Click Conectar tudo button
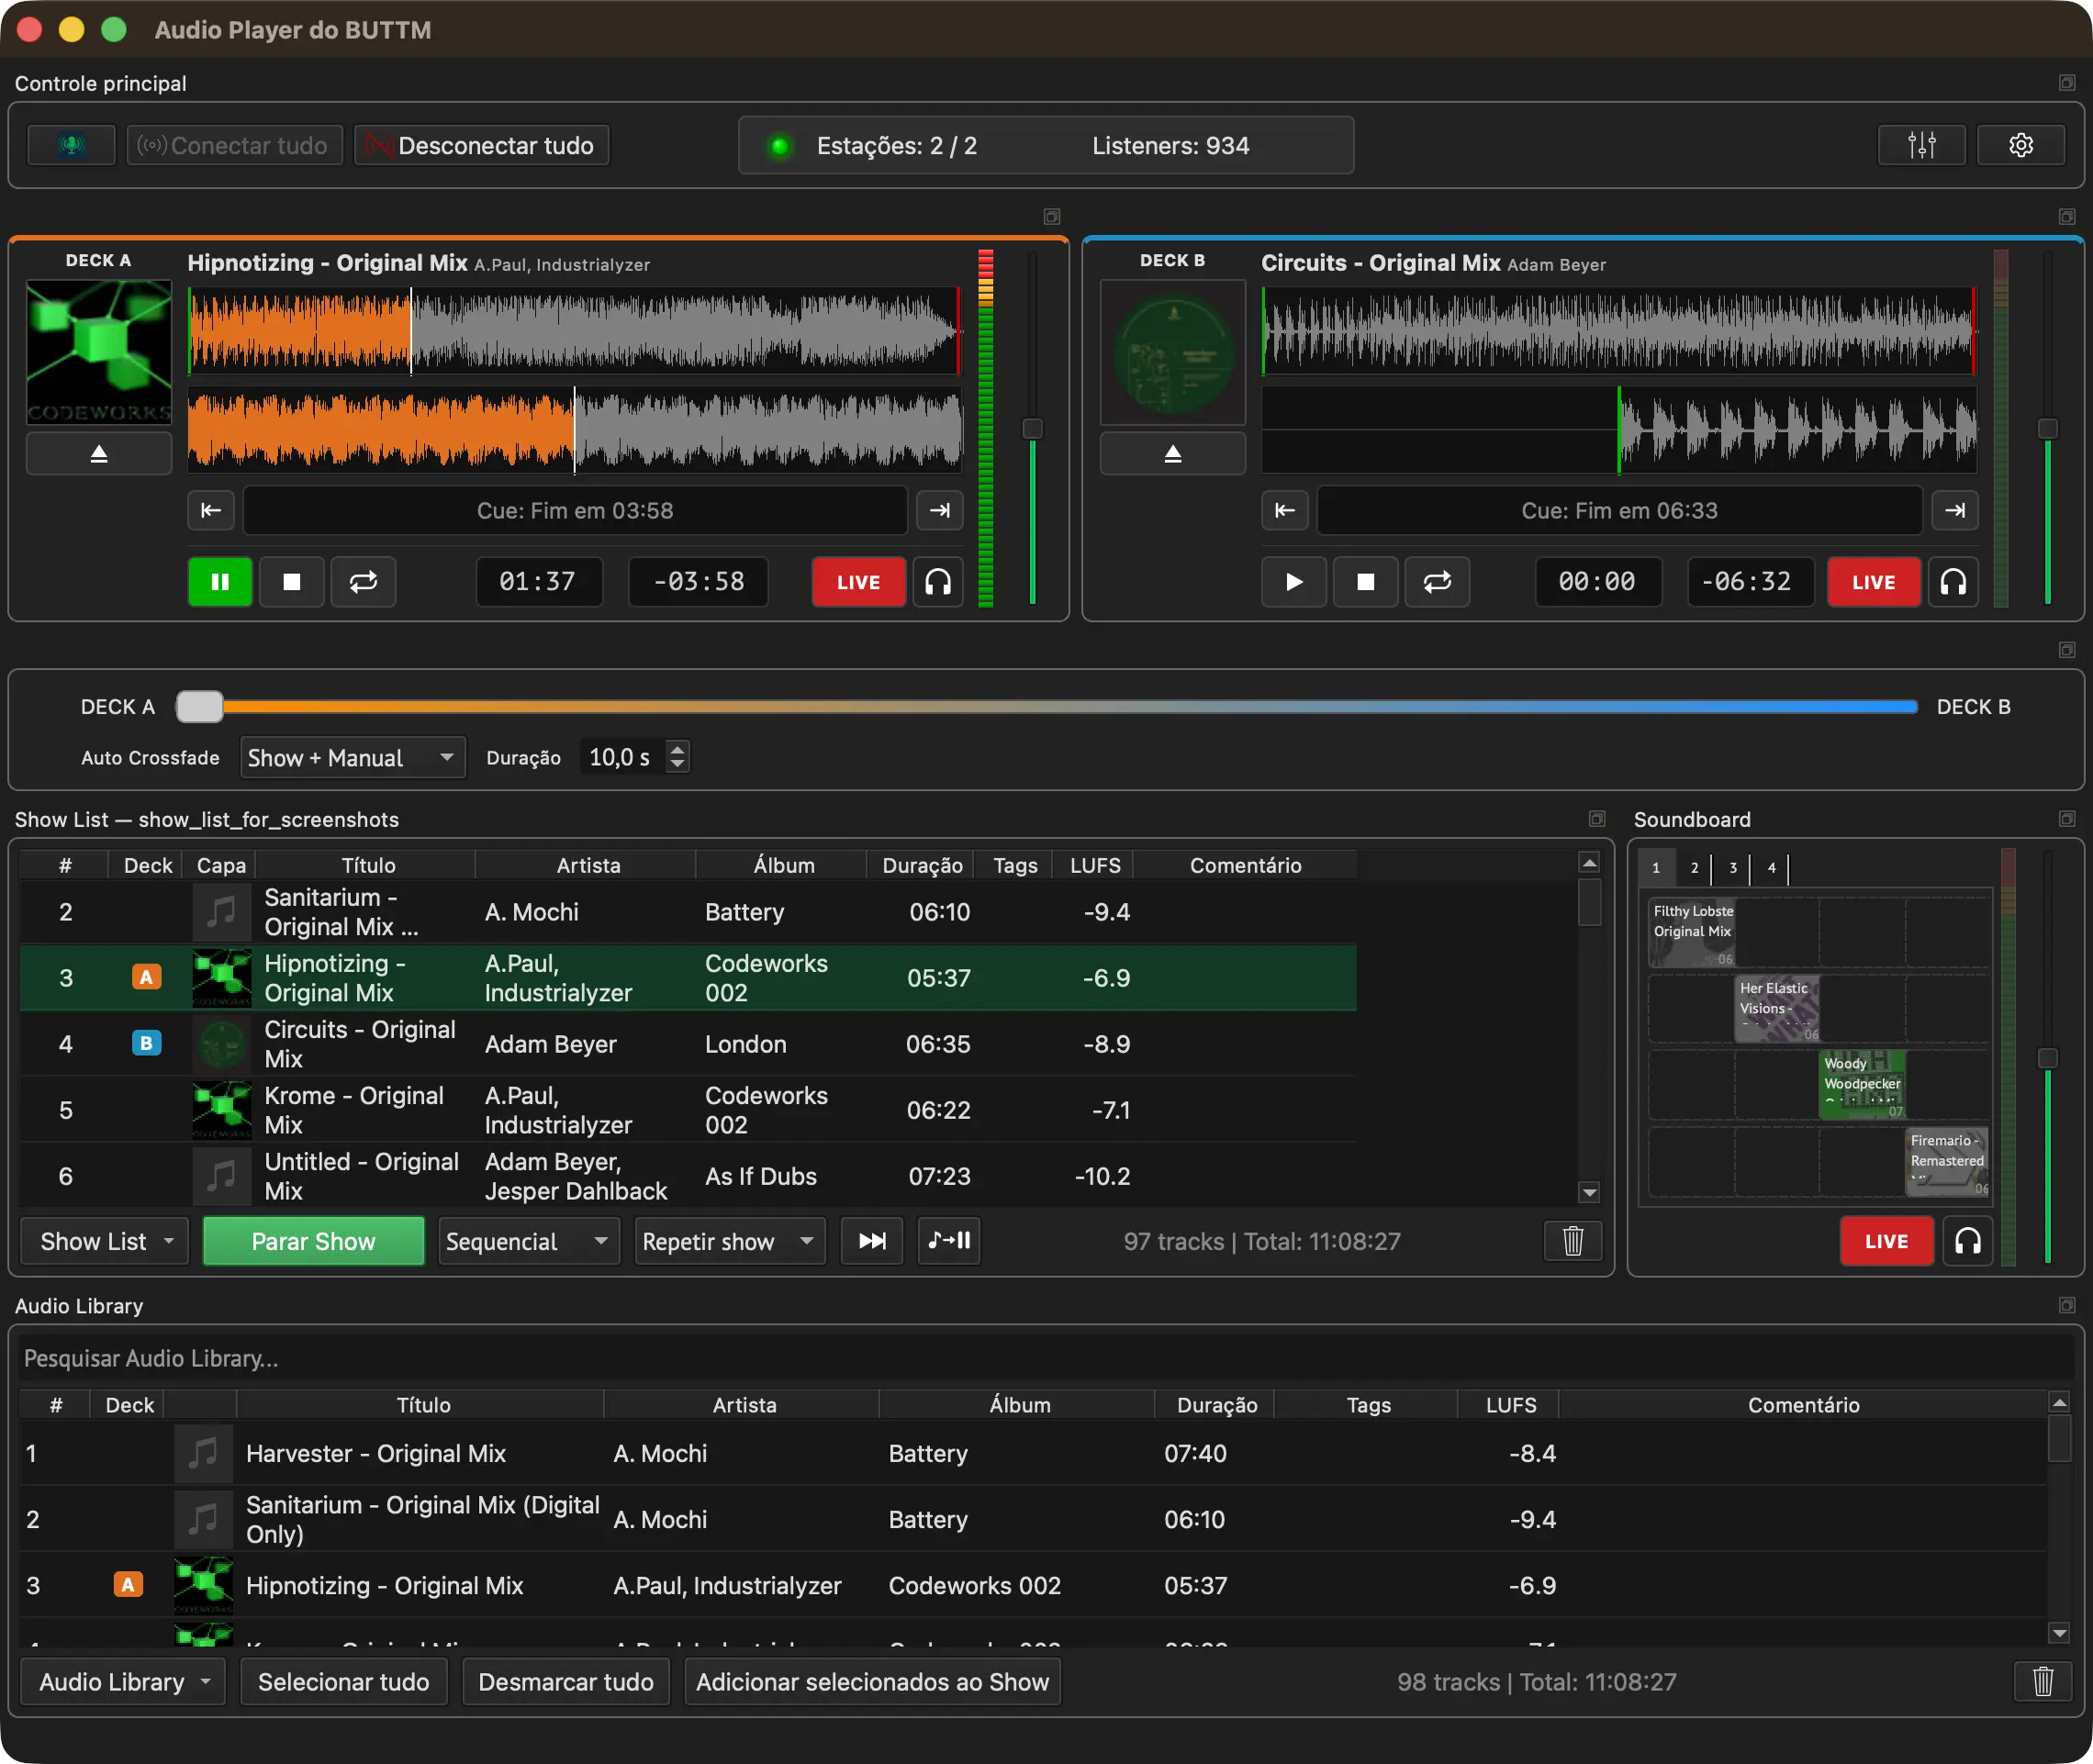The height and width of the screenshot is (1764, 2093). point(235,145)
